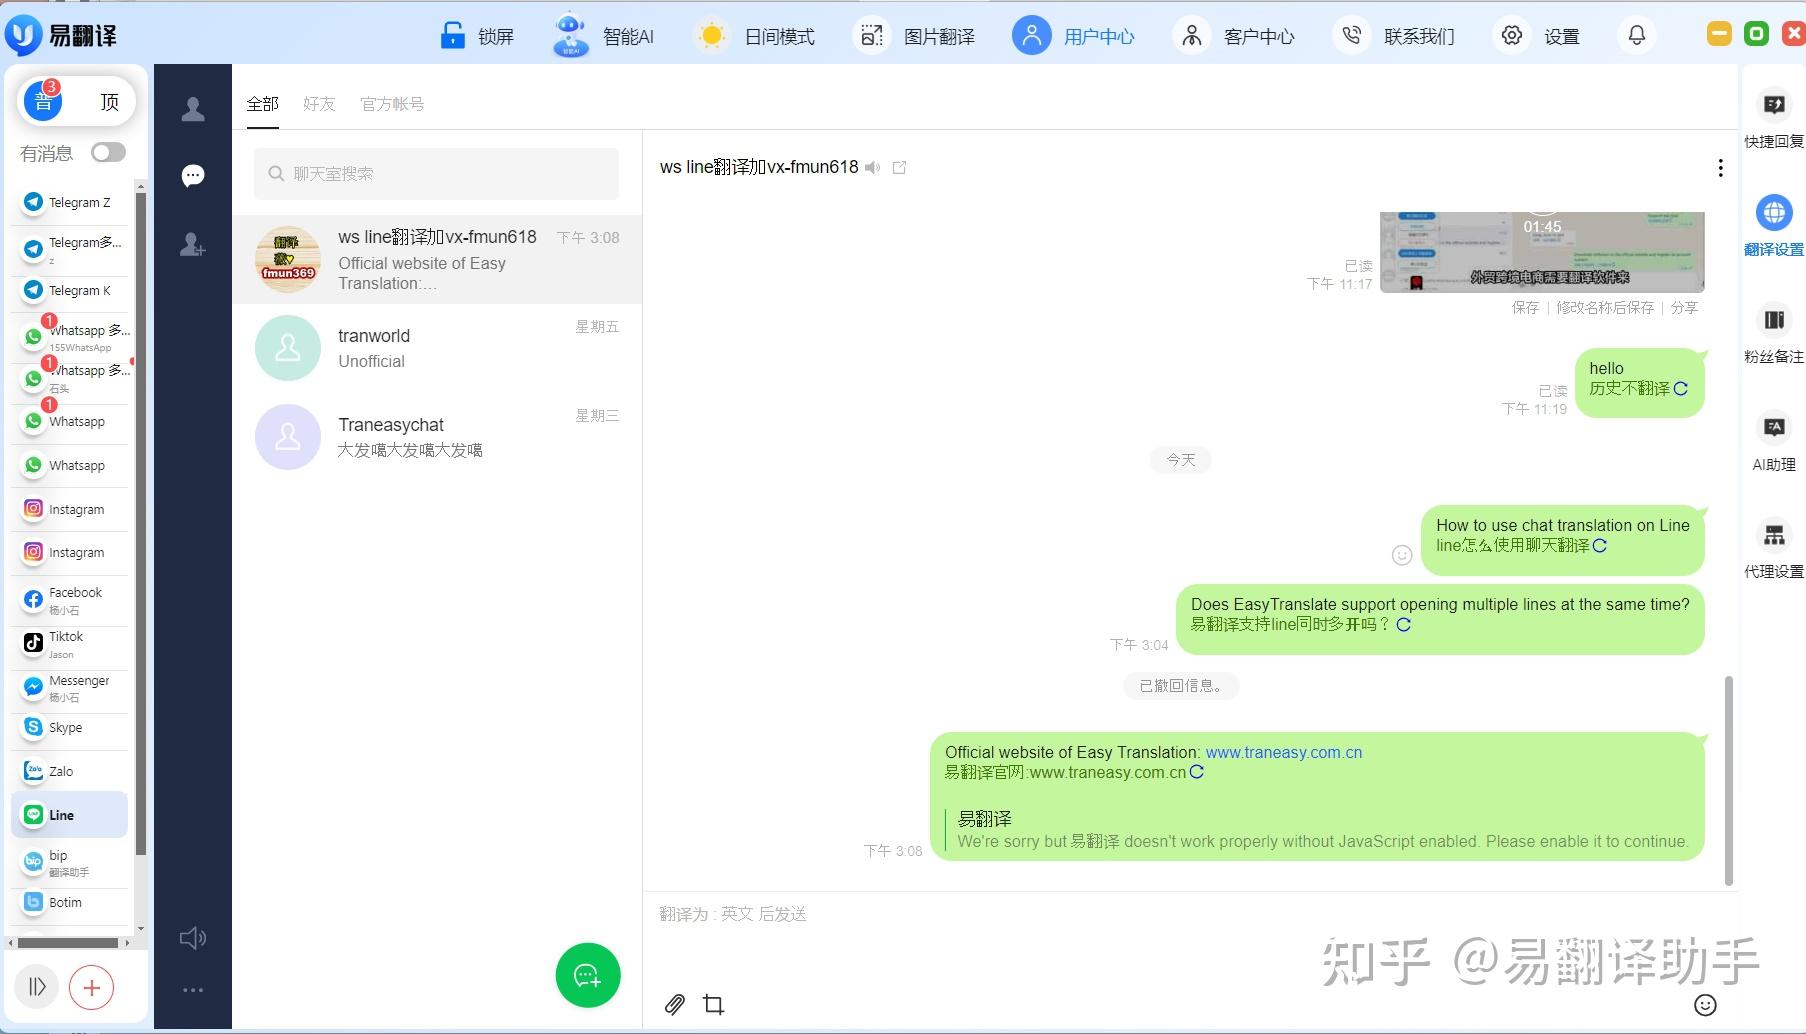Image resolution: width=1806 pixels, height=1034 pixels.
Task: Lock the screen via 锁屏 icon
Action: pyautogui.click(x=477, y=34)
